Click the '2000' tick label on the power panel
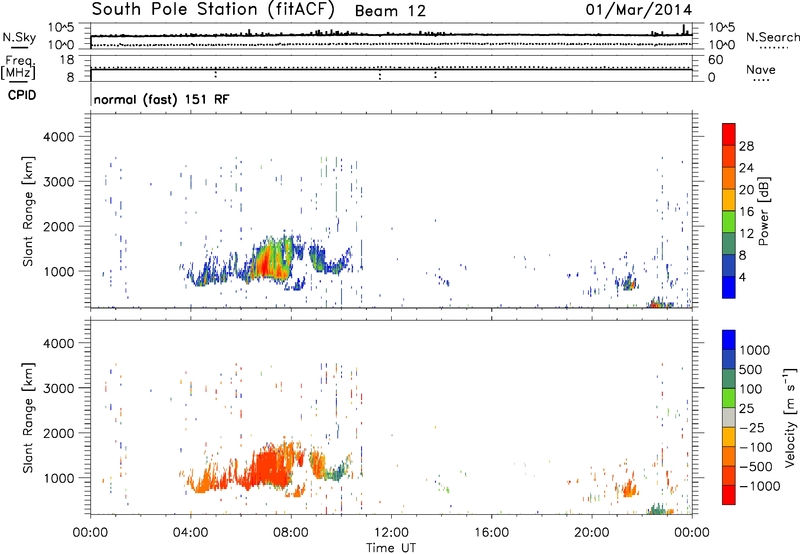This screenshot has width=800, height=554. point(59,226)
